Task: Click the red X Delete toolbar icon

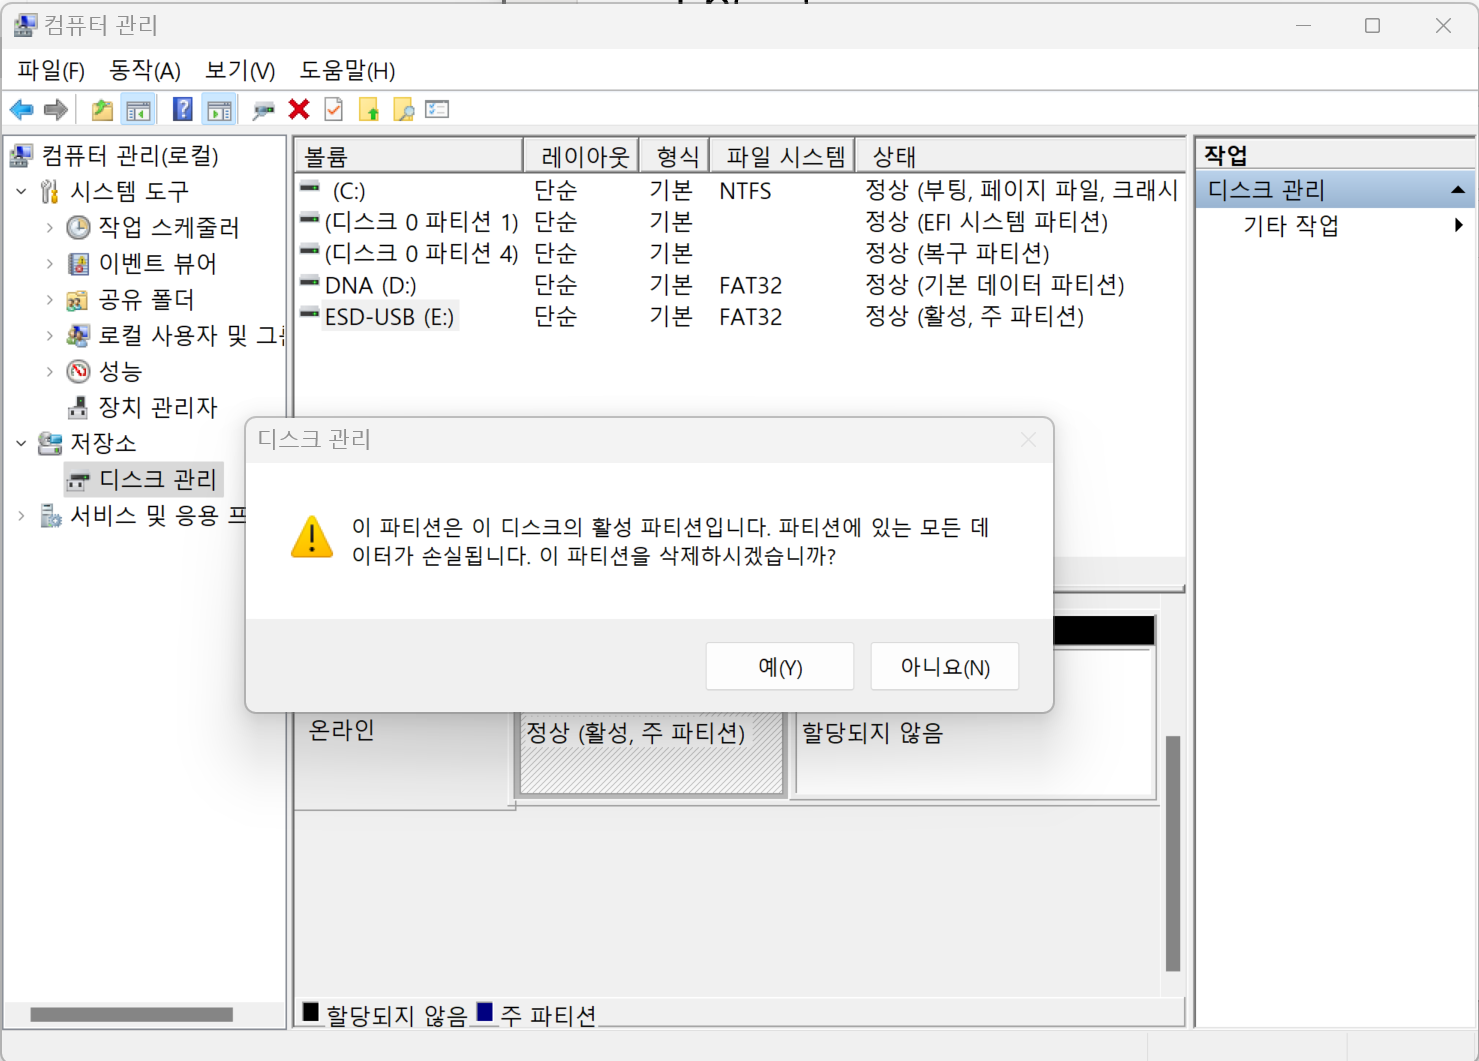Action: pyautogui.click(x=299, y=109)
